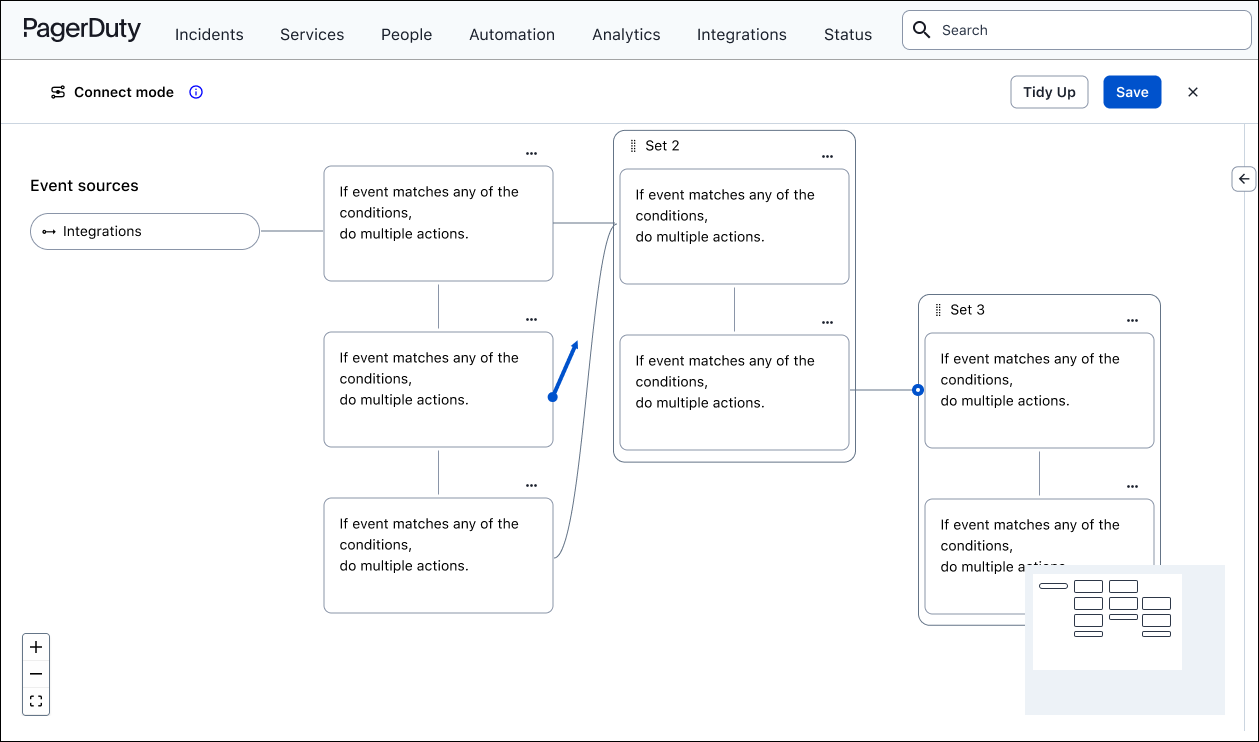Screen dimensions: 1259x742
Task: Open options menu for Set 2 header
Action: [x=827, y=157]
